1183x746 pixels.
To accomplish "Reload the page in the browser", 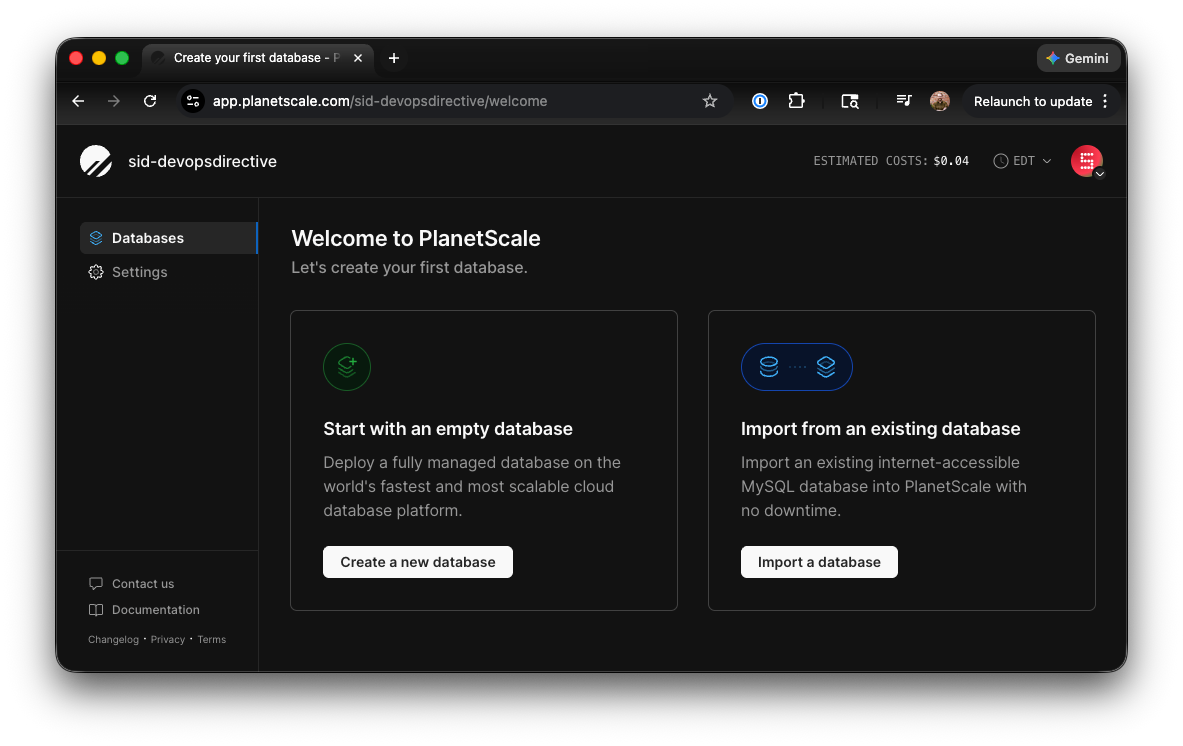I will click(150, 101).
